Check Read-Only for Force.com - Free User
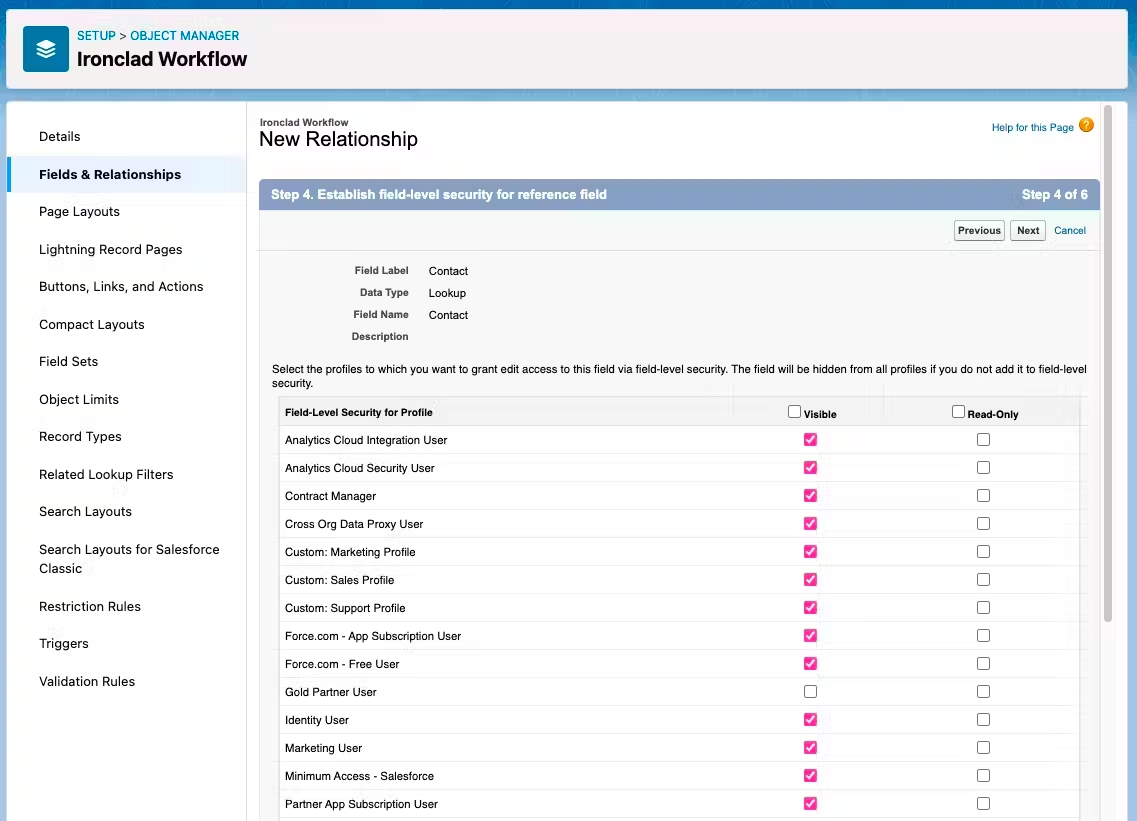 point(983,664)
